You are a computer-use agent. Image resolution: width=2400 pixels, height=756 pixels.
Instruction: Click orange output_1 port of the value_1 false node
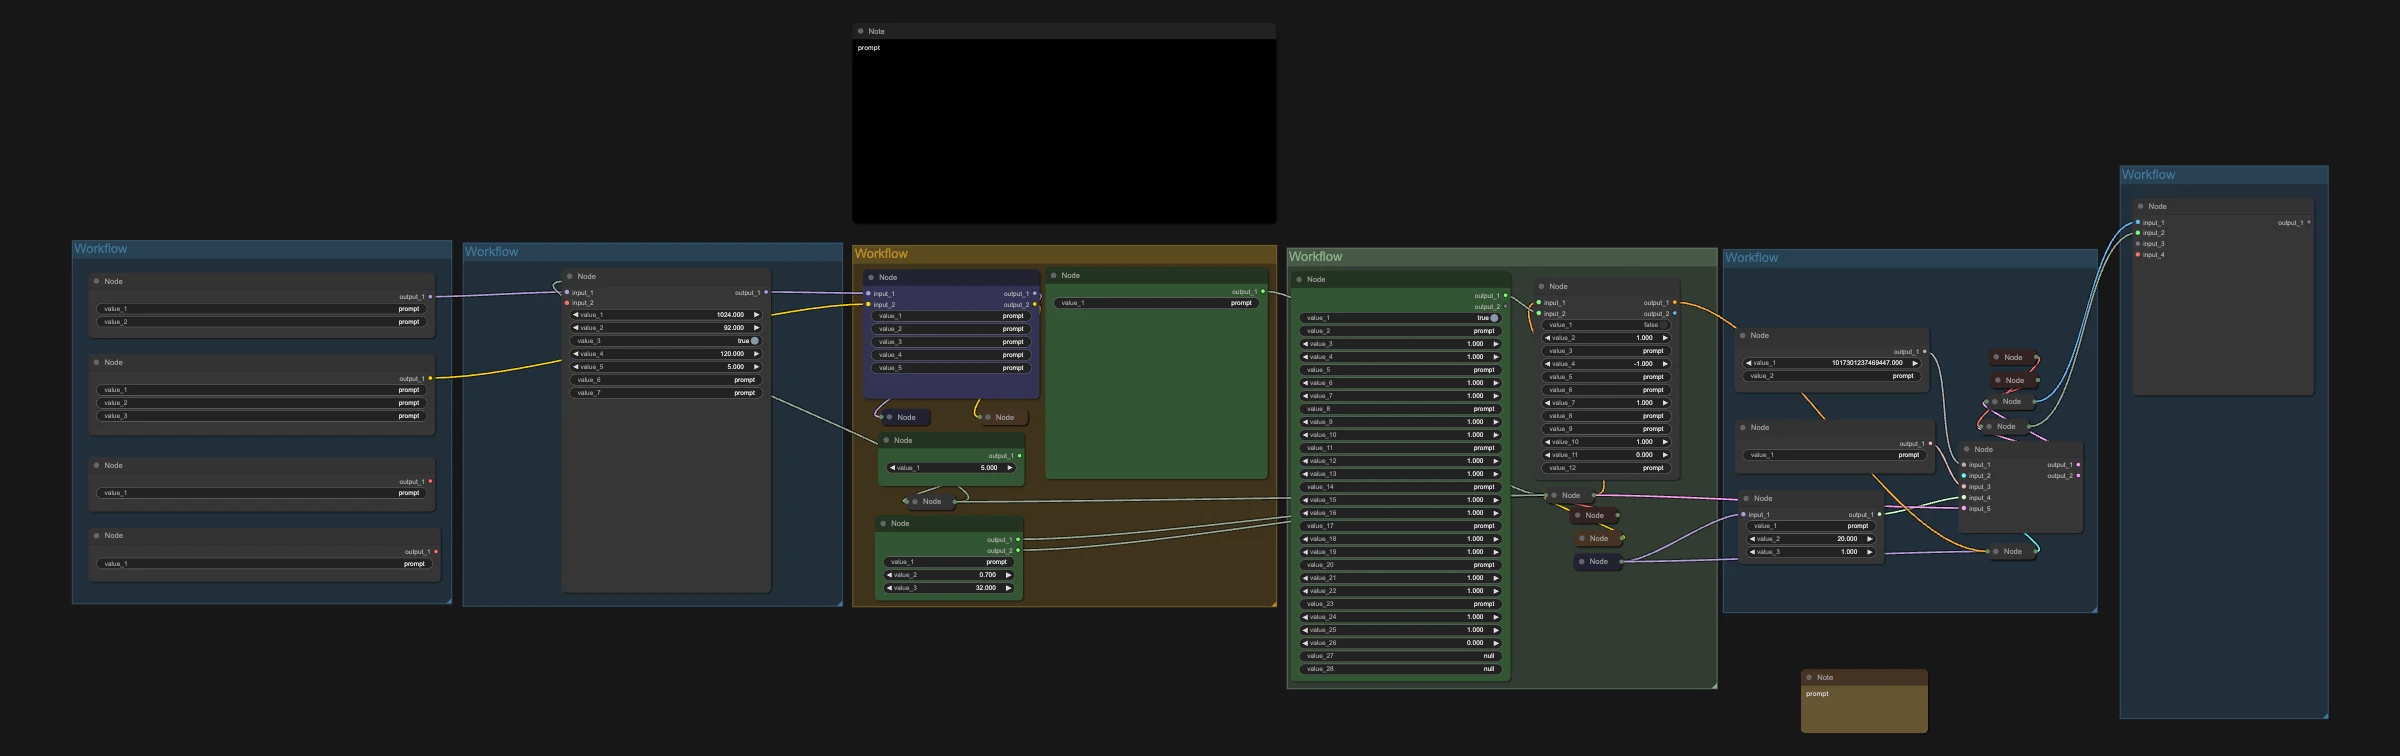coord(1675,302)
